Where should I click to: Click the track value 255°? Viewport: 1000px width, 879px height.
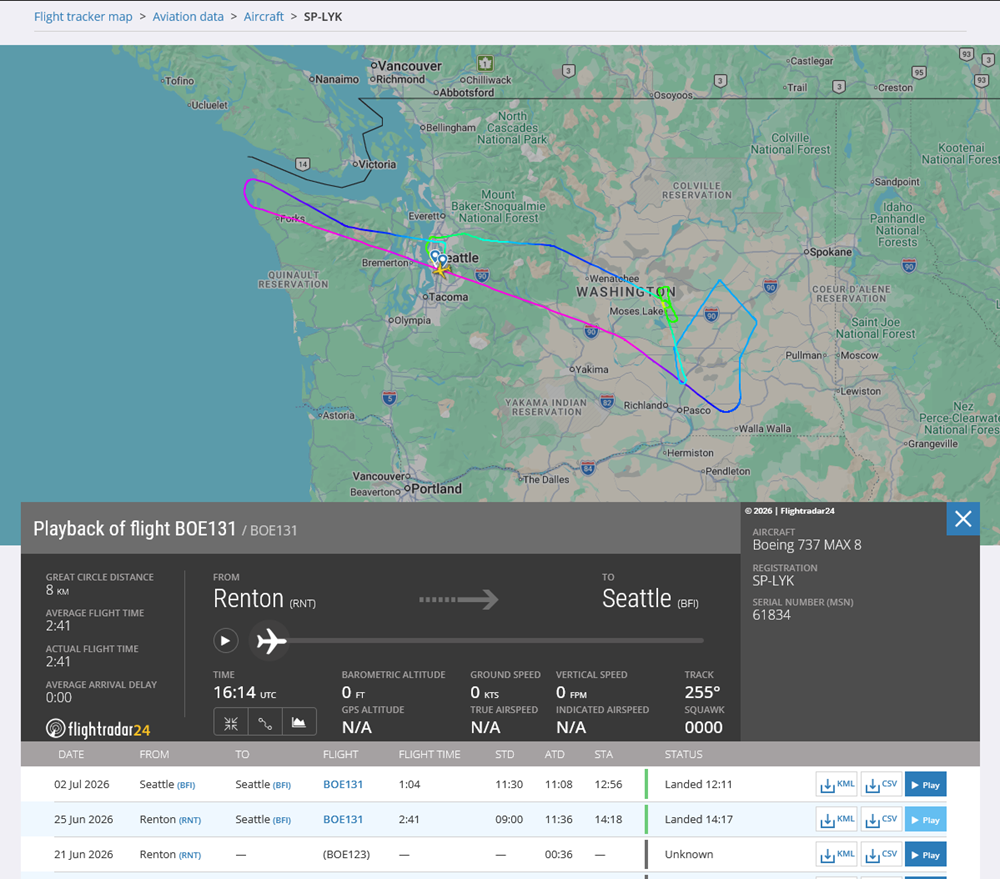click(702, 693)
